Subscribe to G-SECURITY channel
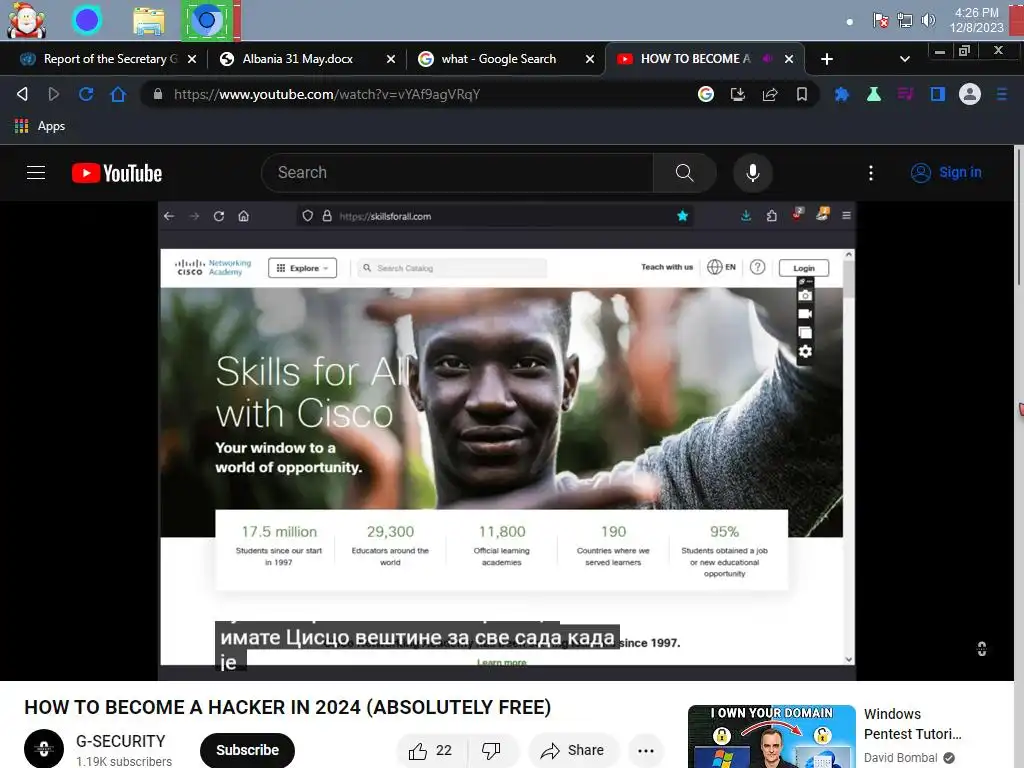Viewport: 1024px width, 768px height. [247, 750]
